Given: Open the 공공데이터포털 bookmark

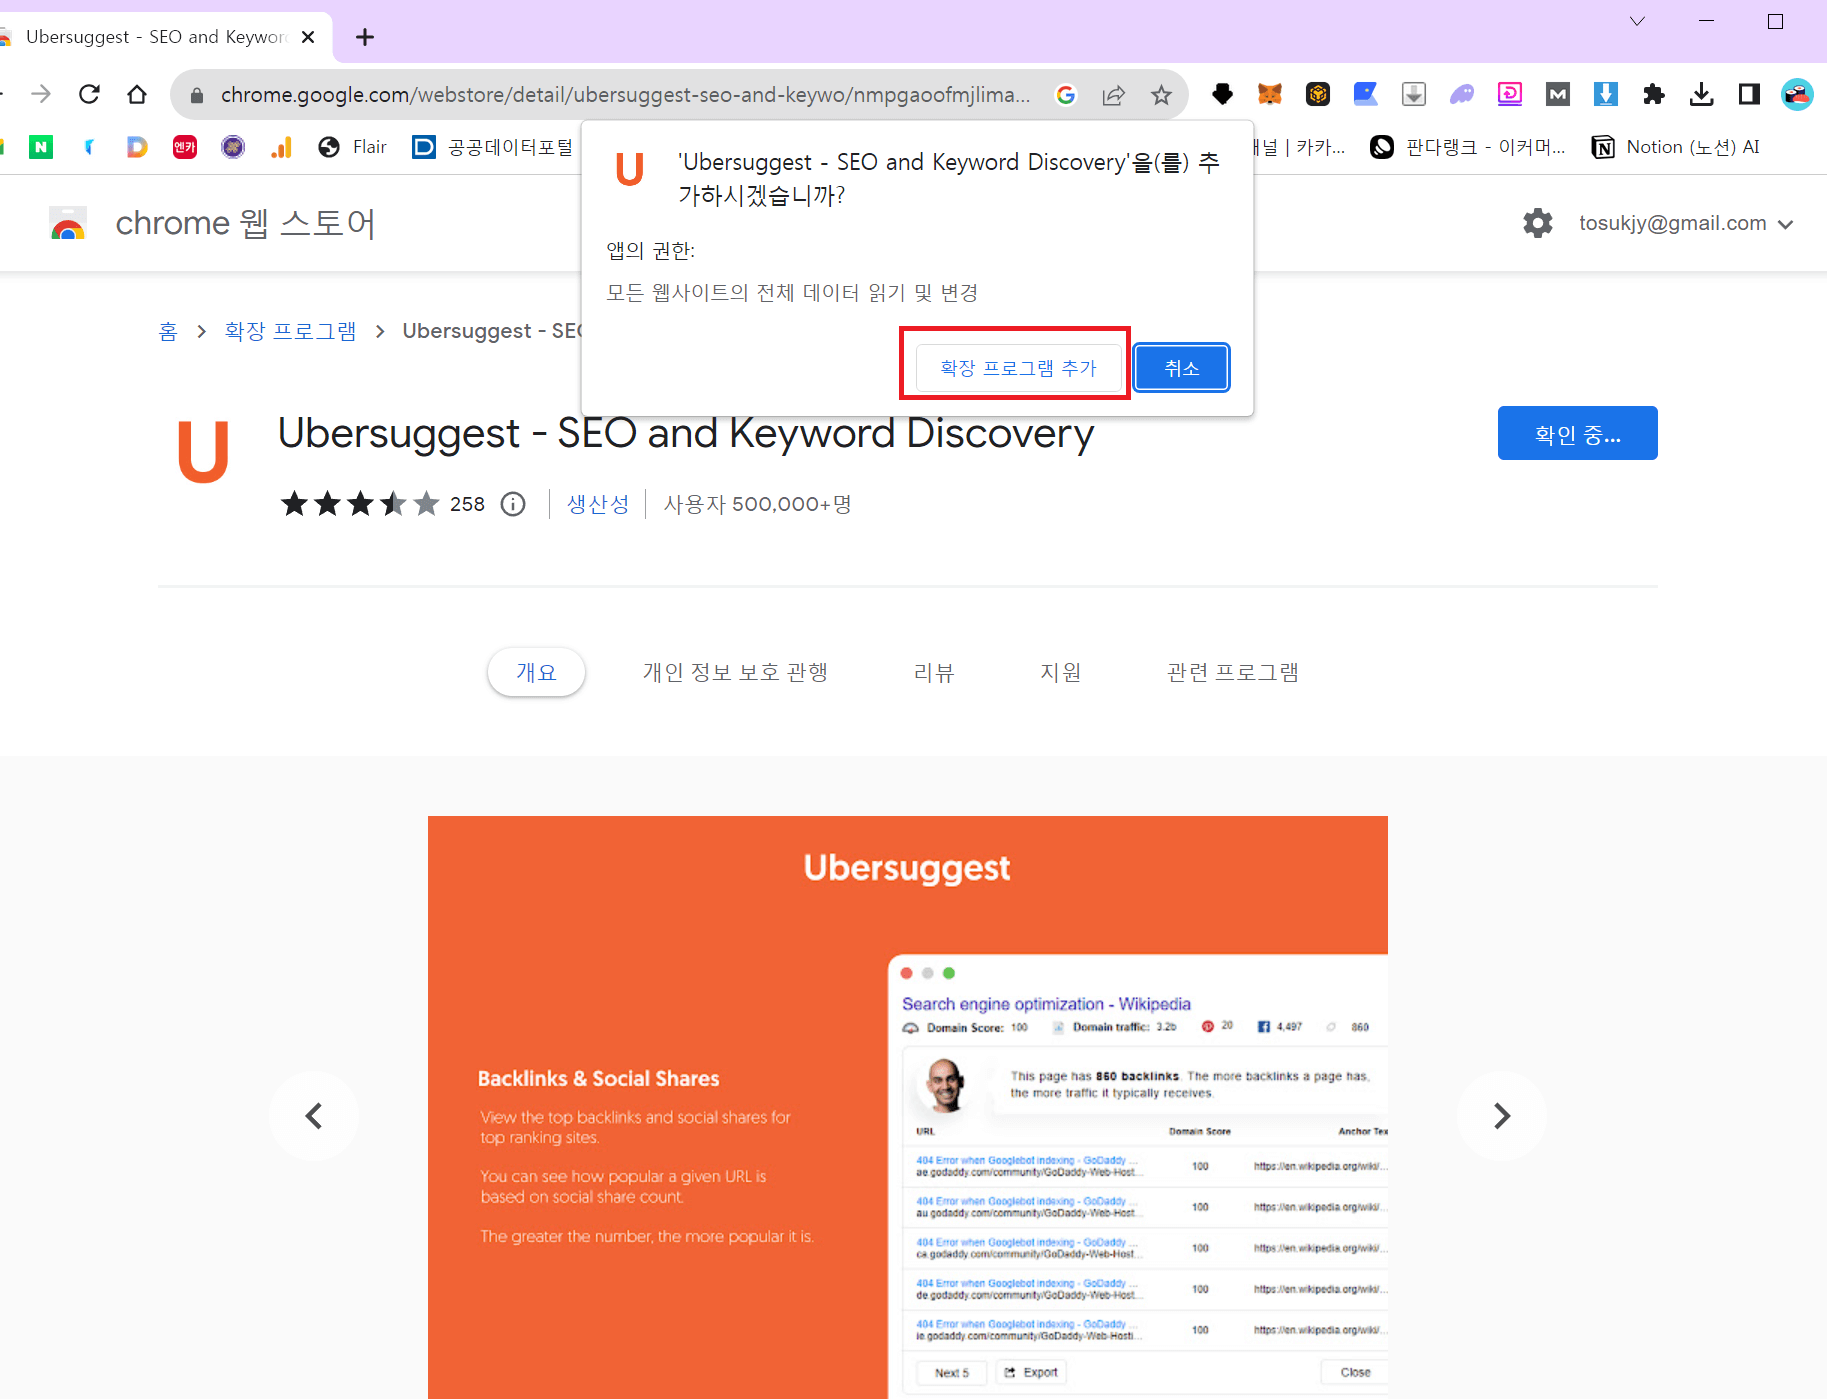Looking at the screenshot, I should click(x=493, y=147).
